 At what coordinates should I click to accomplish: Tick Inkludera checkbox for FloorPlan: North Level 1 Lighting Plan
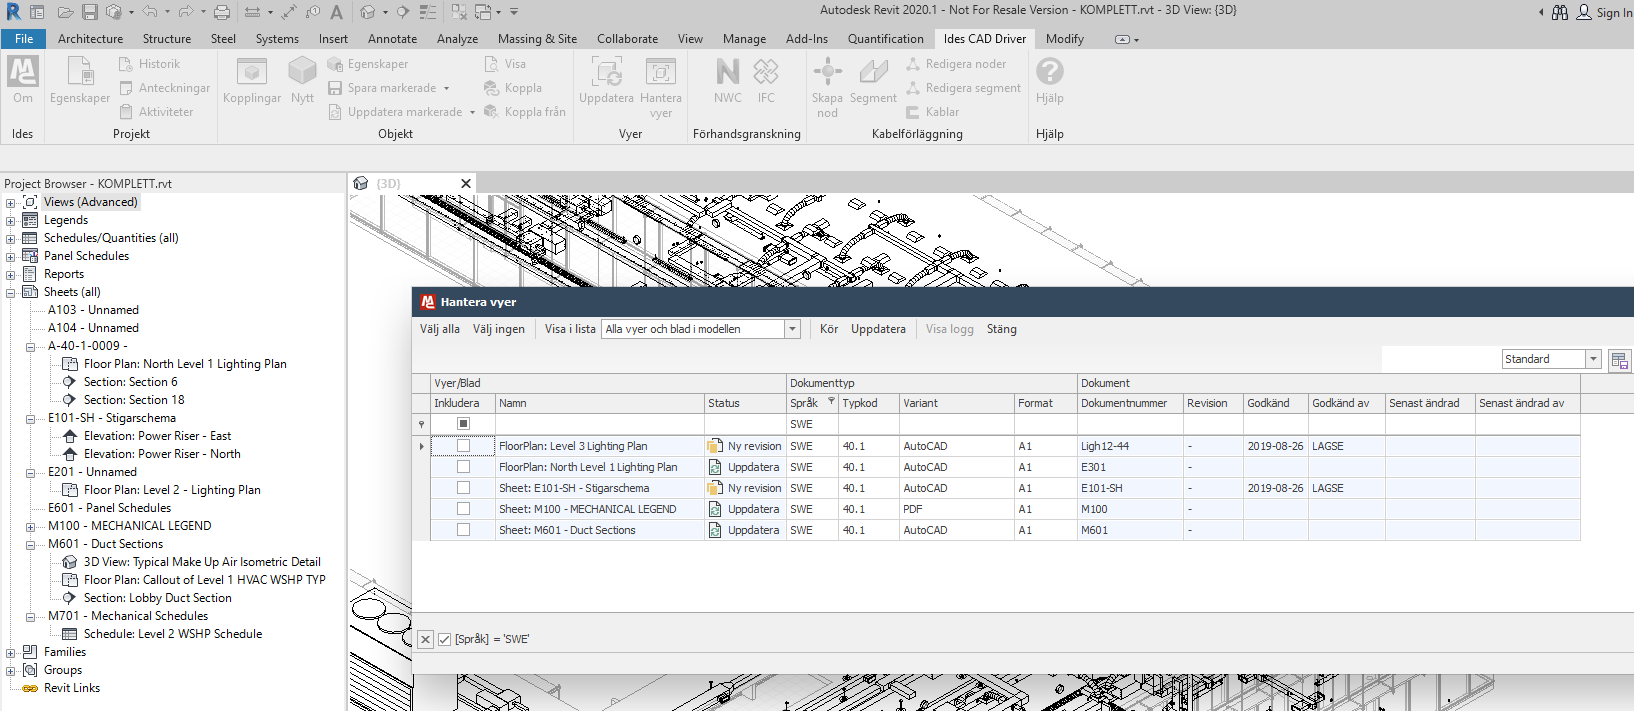pos(463,467)
